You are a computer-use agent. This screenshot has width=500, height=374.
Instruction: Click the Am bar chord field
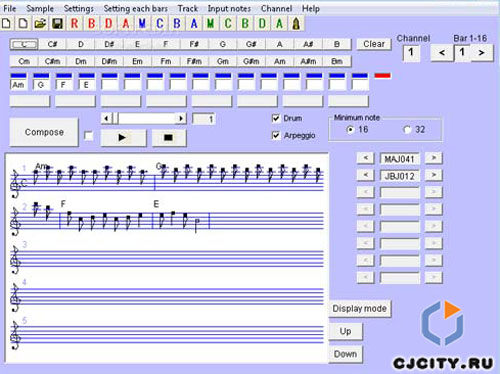18,85
